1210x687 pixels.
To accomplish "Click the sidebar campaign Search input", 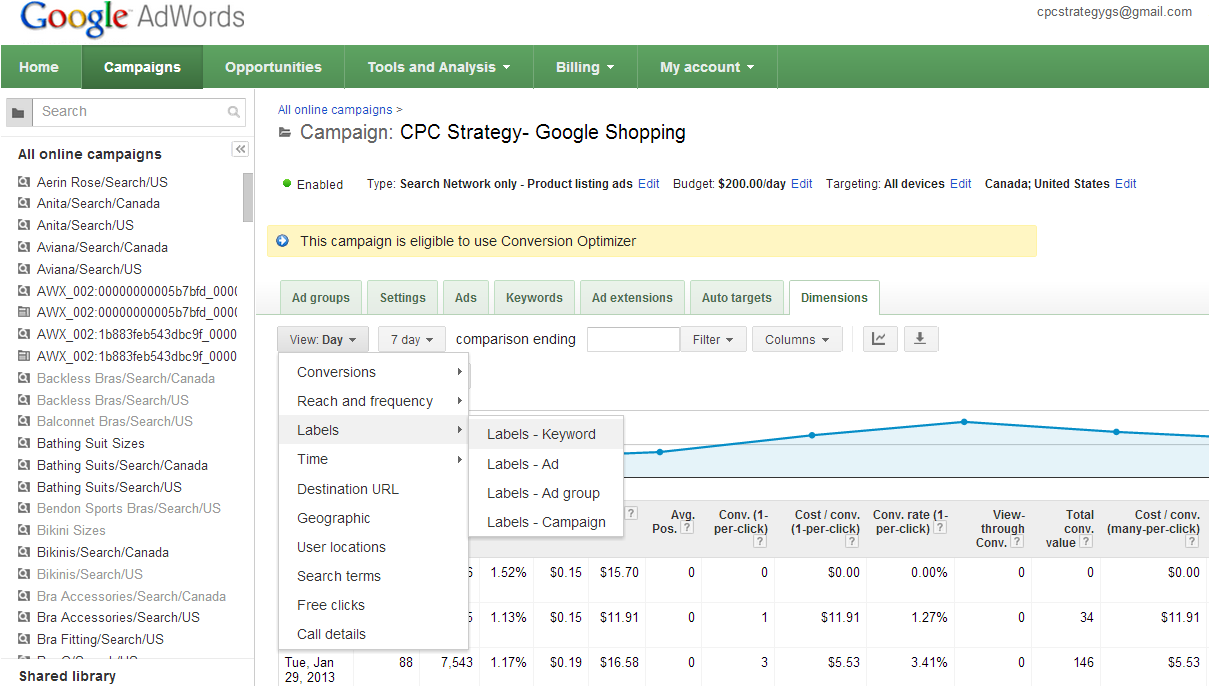I will [x=130, y=112].
